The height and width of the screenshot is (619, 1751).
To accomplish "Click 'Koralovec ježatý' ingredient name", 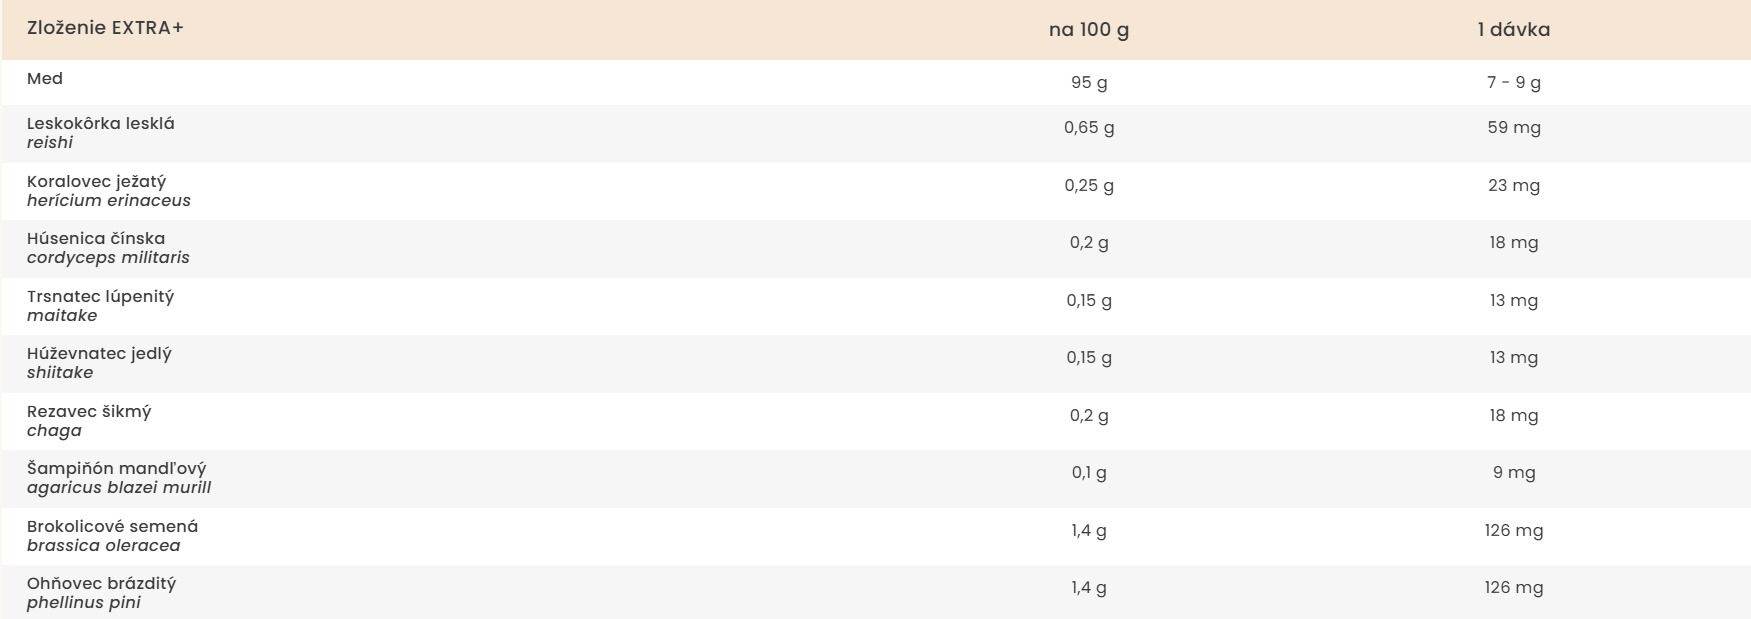I will click(97, 182).
